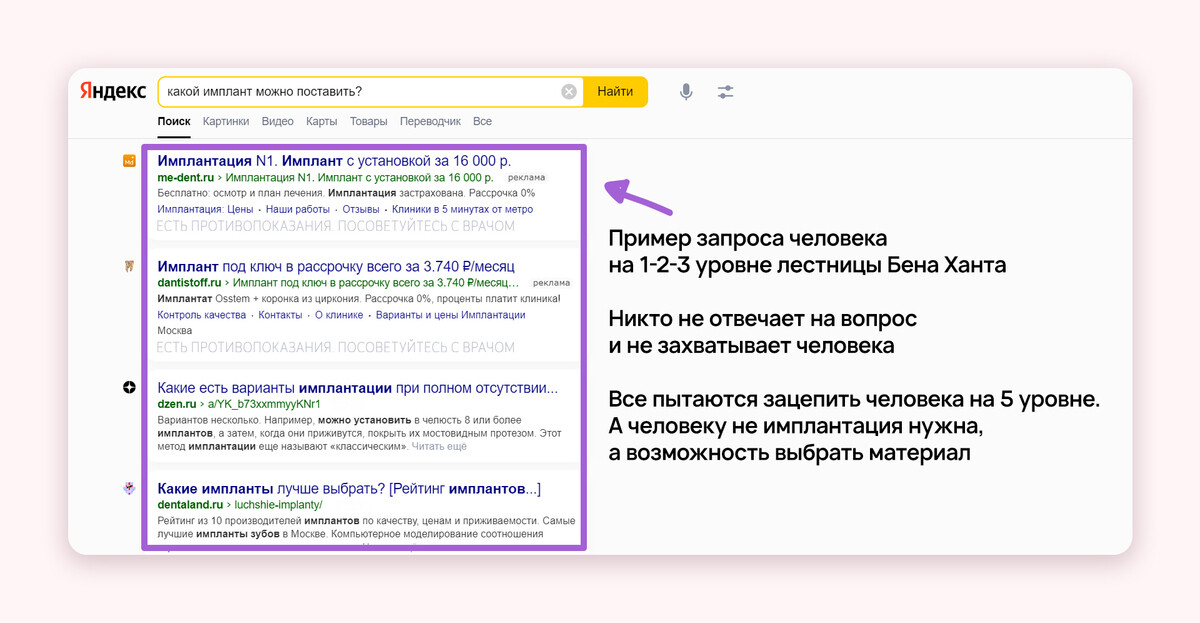The height and width of the screenshot is (623, 1200).
Task: Select the Поиск tab
Action: click(174, 121)
